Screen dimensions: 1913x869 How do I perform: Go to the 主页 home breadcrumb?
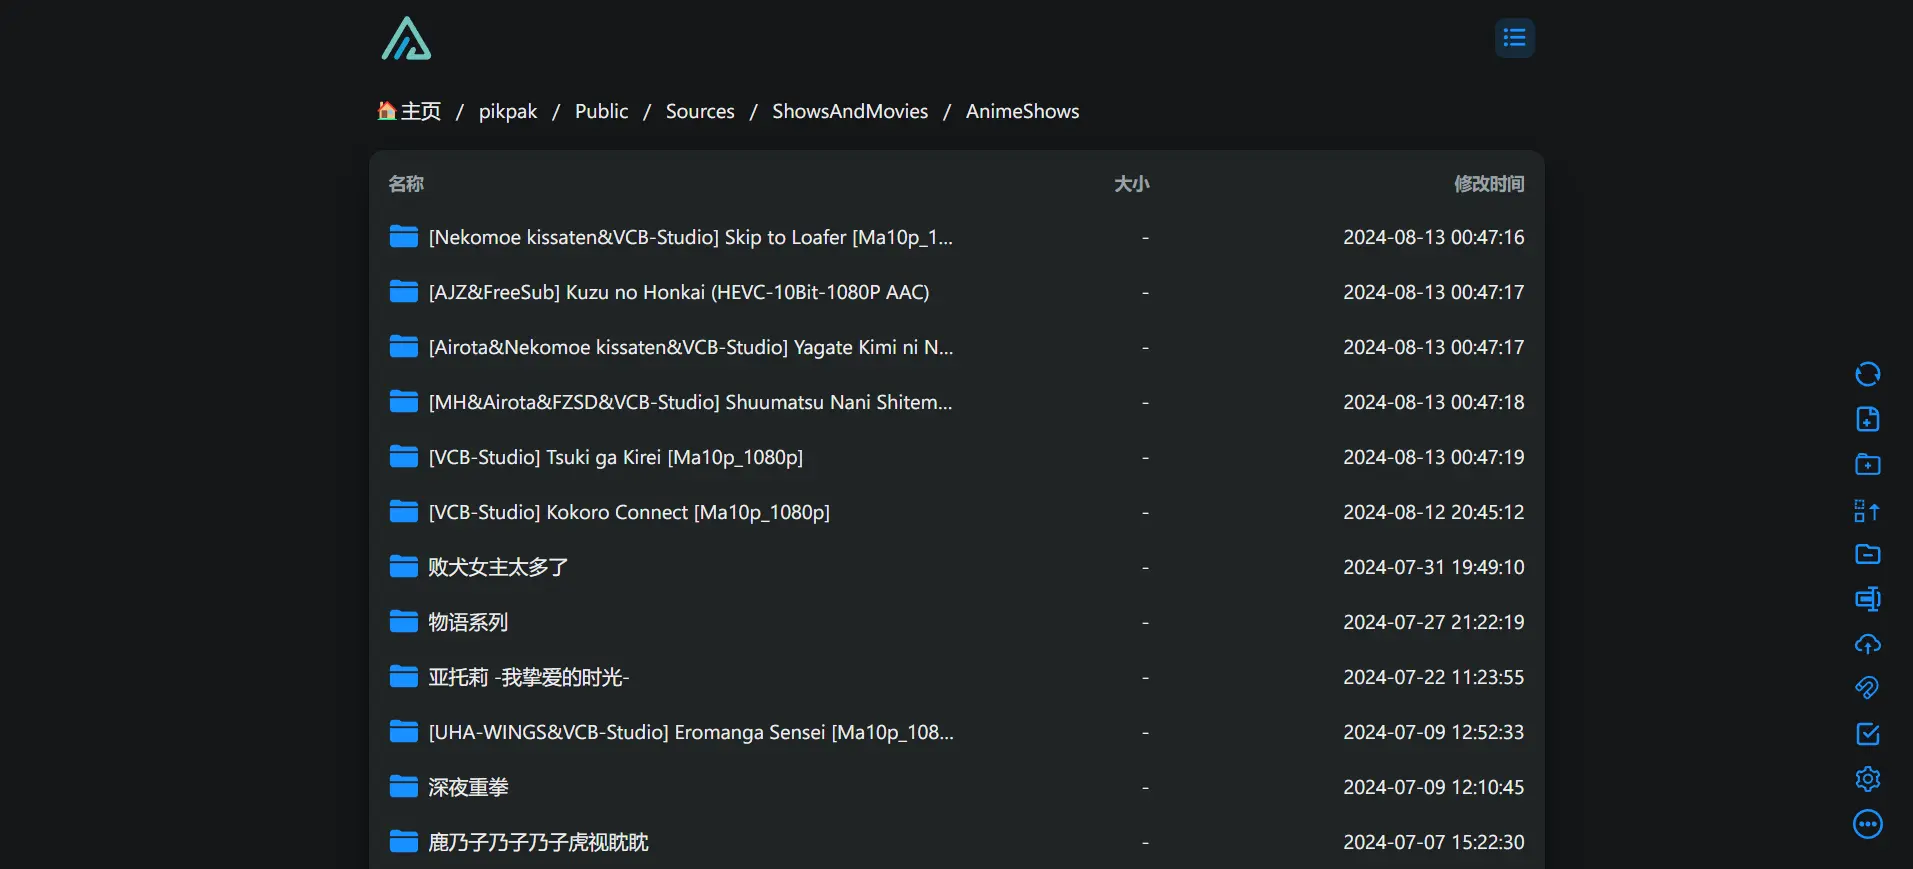pyautogui.click(x=410, y=111)
